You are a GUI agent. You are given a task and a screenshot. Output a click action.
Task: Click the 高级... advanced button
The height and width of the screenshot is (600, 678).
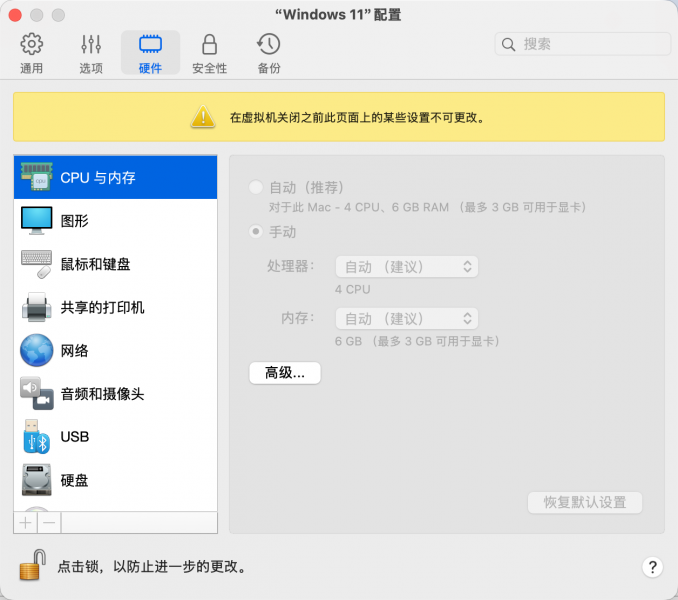coord(285,373)
